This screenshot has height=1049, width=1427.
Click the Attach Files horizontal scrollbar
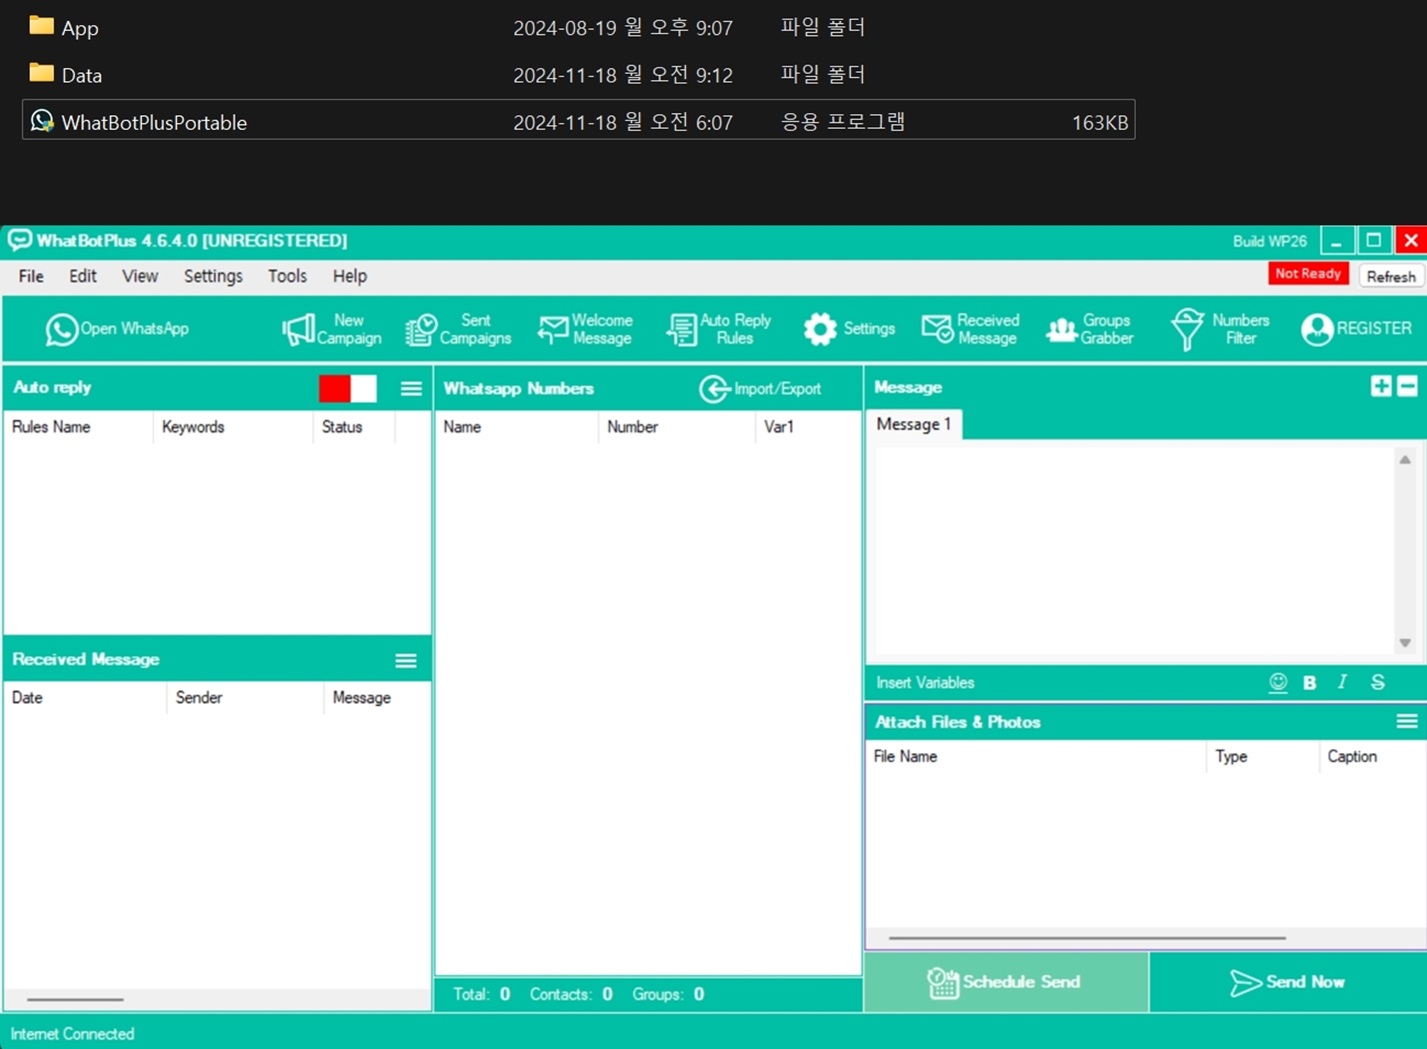(1087, 938)
